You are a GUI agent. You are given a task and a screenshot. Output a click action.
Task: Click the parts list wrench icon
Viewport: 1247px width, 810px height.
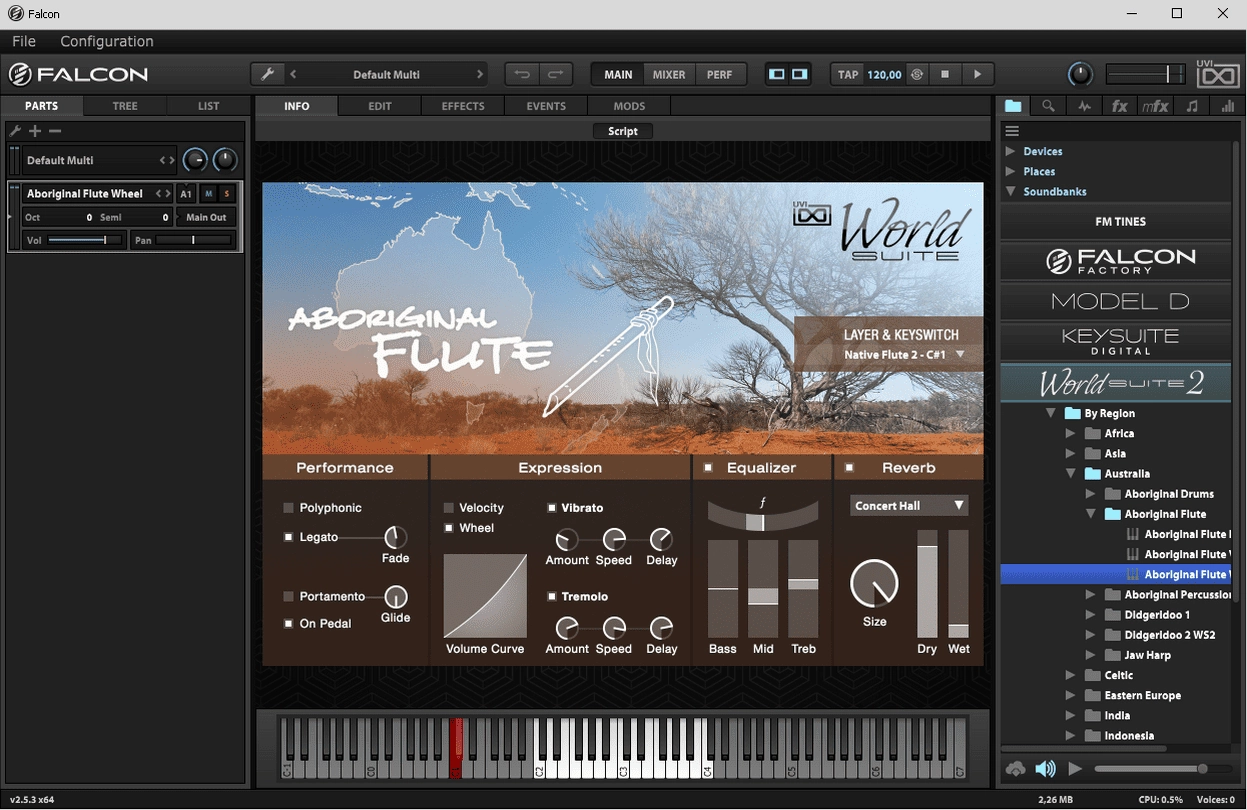pyautogui.click(x=15, y=131)
